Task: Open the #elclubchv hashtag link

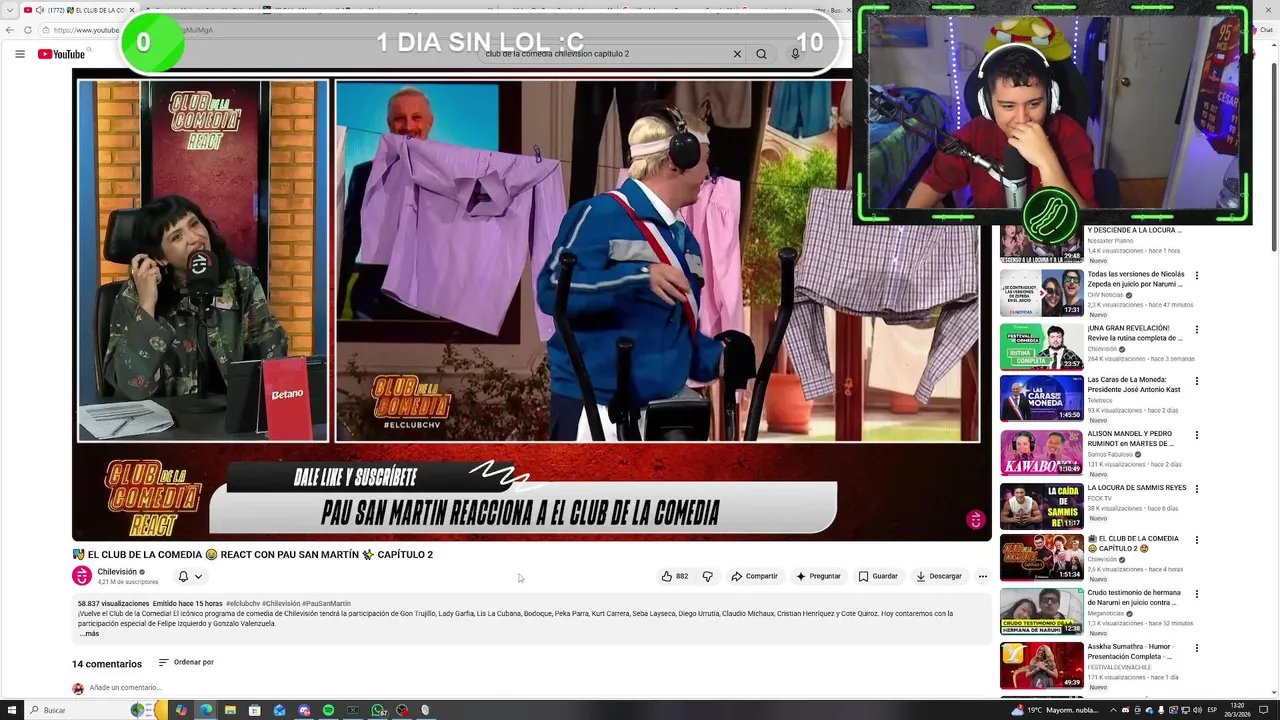Action: pos(243,604)
